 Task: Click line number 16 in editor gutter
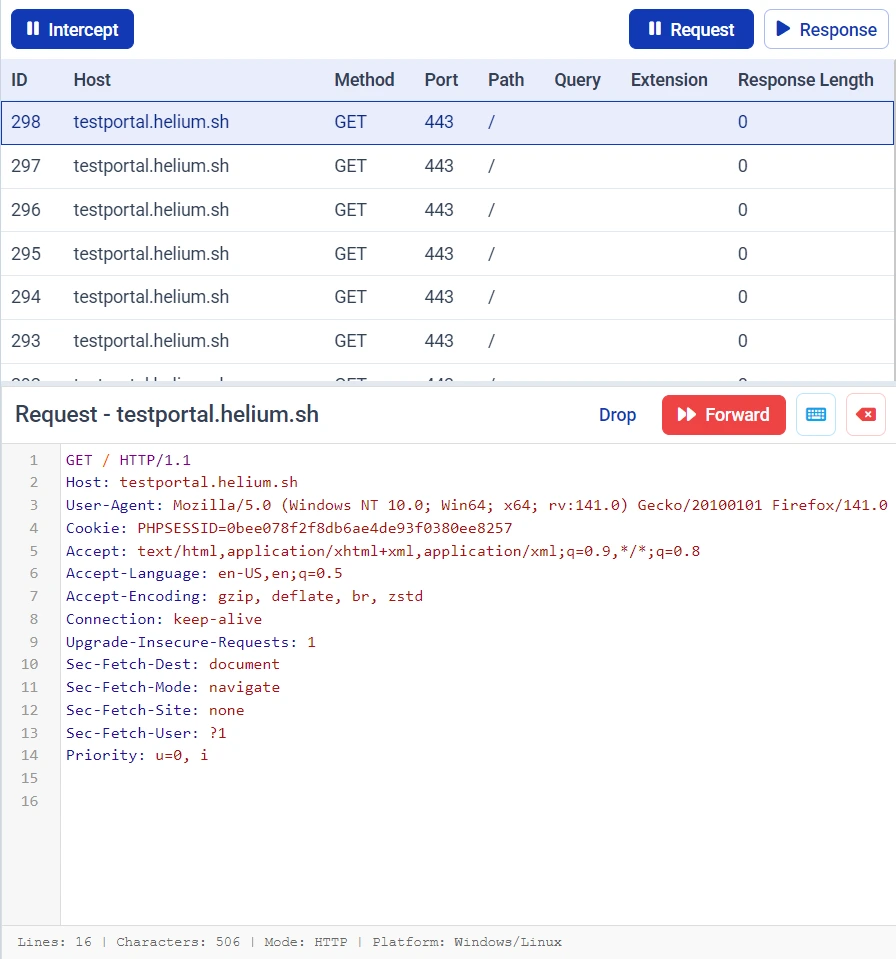click(x=29, y=801)
